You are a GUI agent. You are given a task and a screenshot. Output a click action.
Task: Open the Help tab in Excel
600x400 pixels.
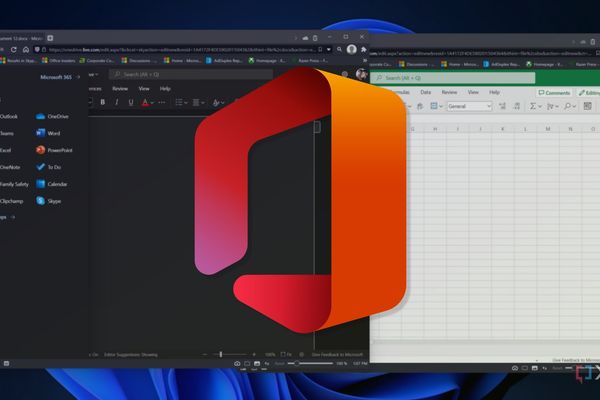(494, 92)
